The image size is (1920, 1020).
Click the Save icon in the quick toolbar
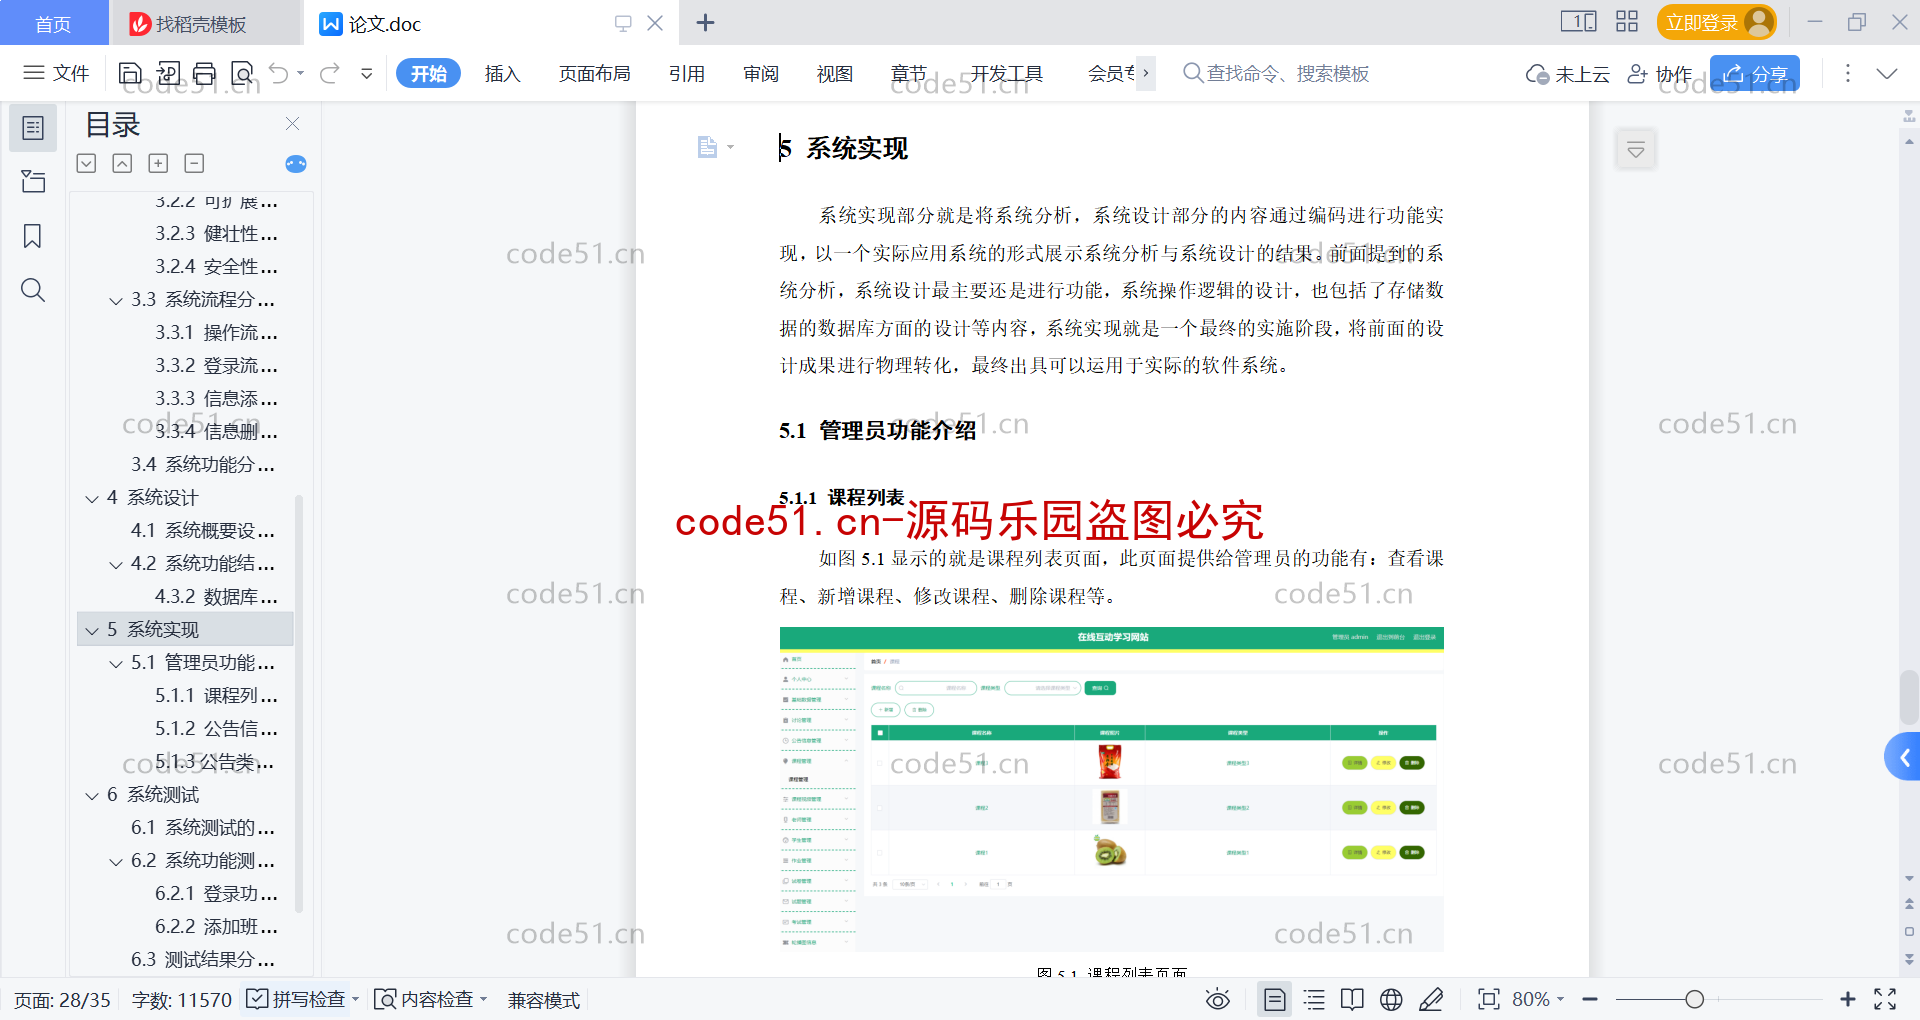click(130, 73)
